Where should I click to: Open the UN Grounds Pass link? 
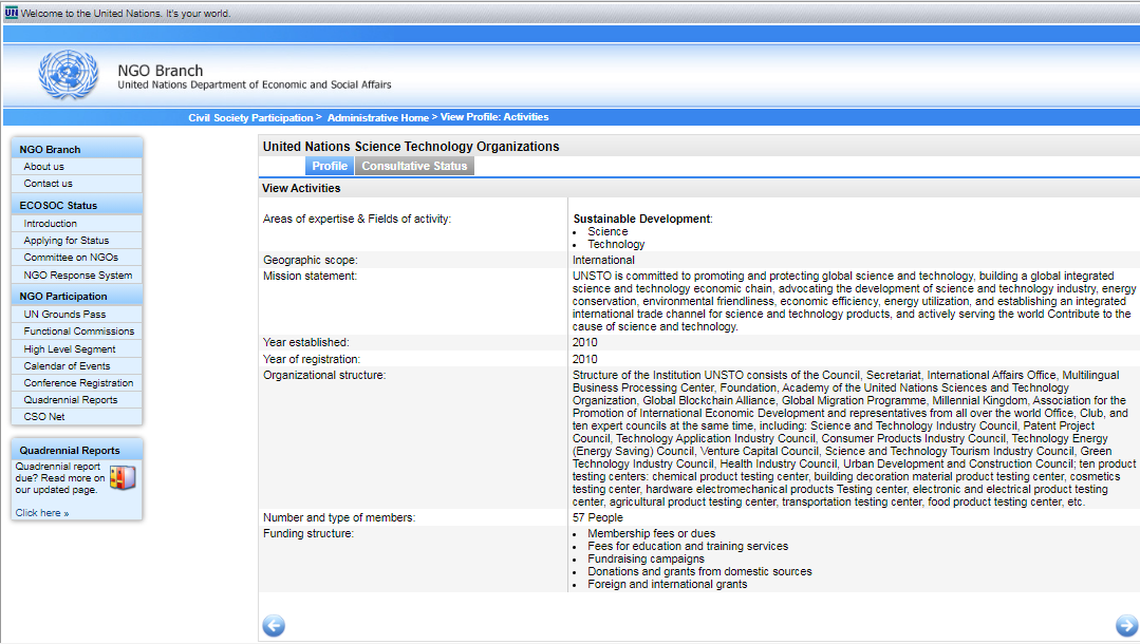click(x=65, y=315)
